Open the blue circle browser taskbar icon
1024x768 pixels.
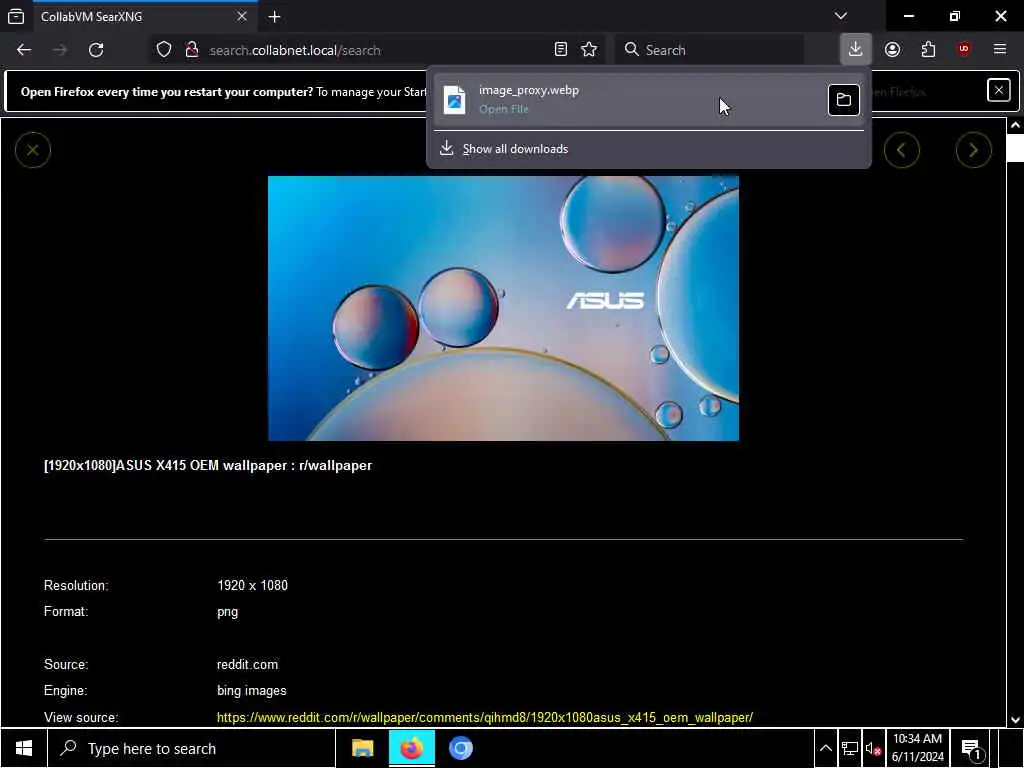click(460, 748)
